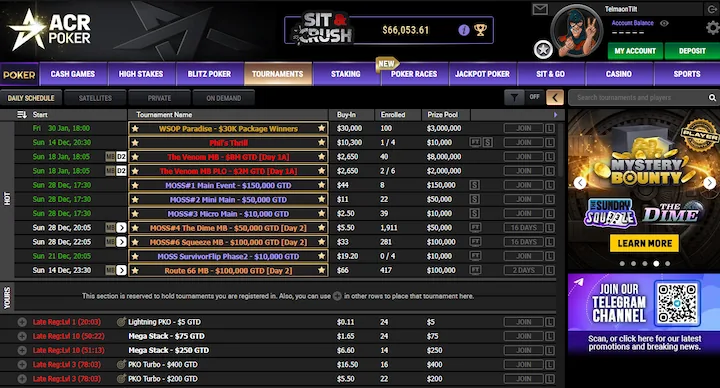
Task: Switch to Sit & Go tab
Action: 551,74
